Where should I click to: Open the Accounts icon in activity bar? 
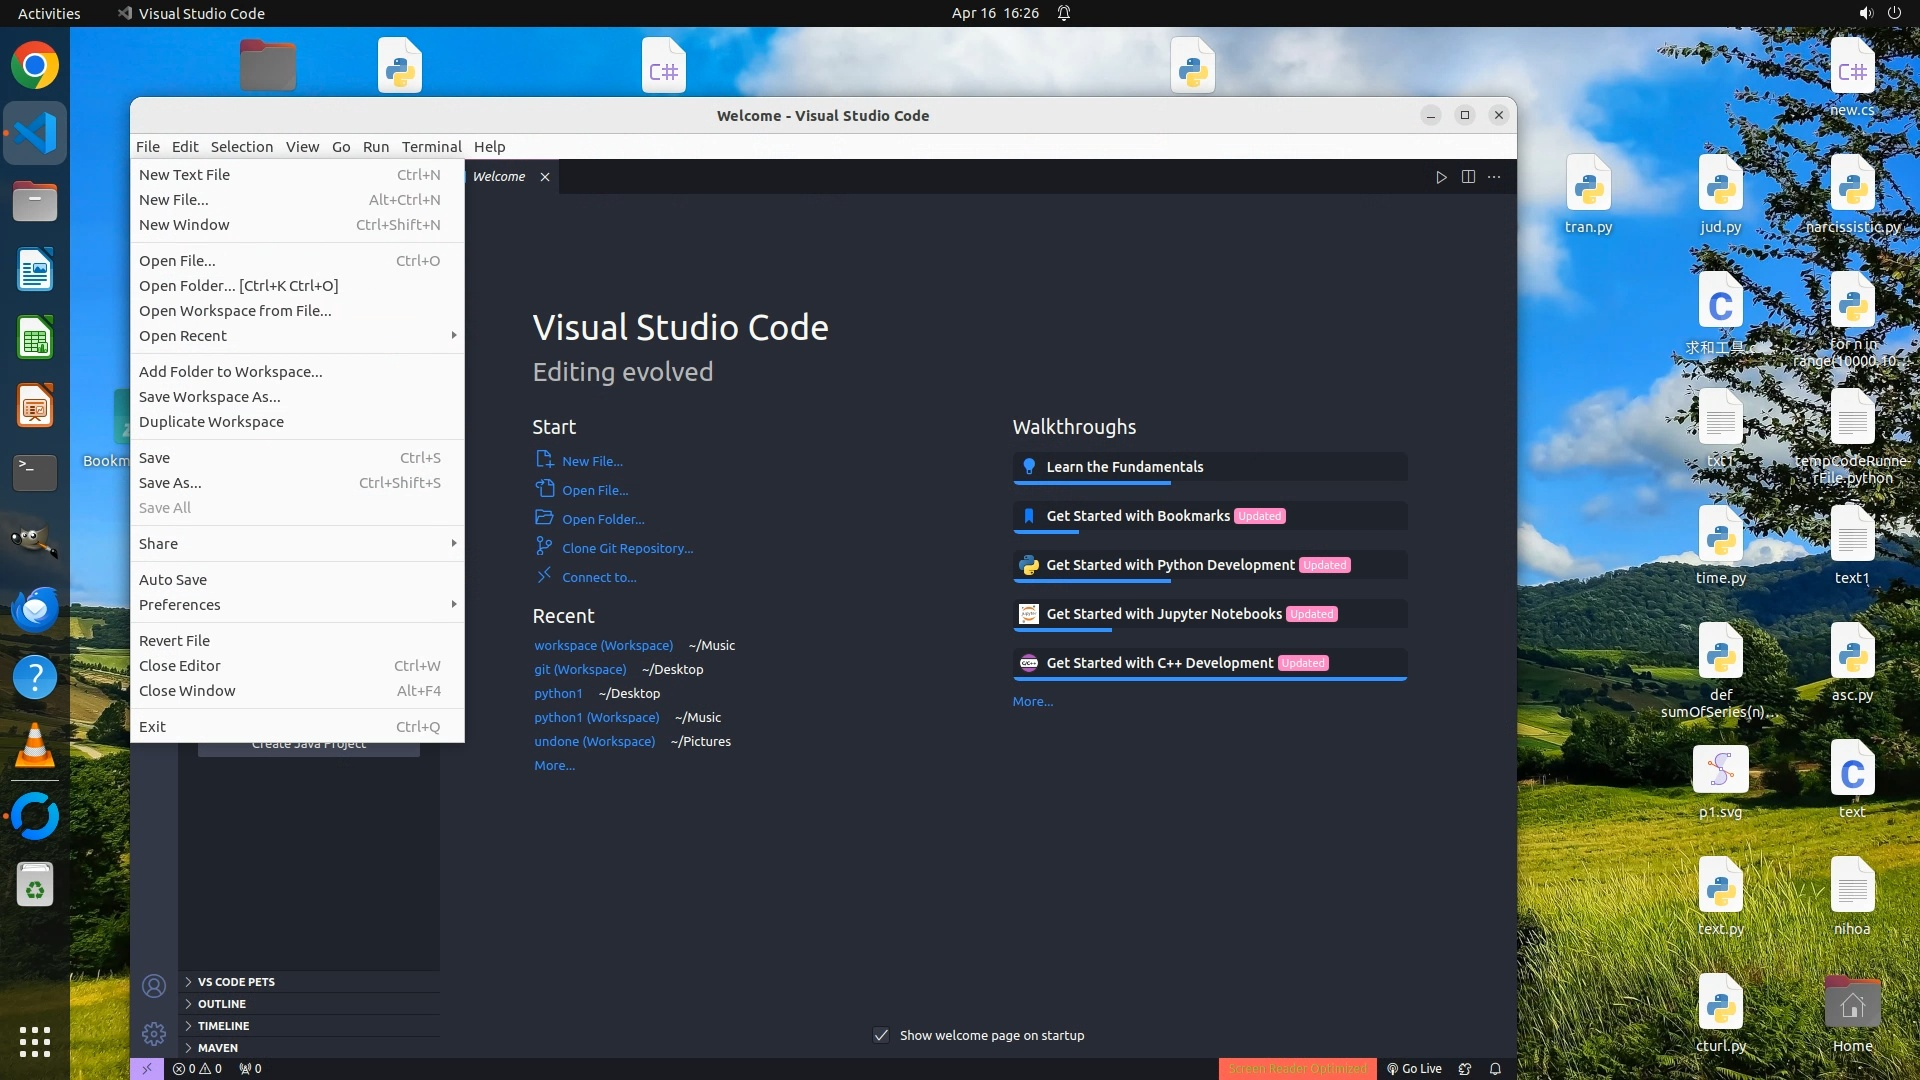coord(154,986)
